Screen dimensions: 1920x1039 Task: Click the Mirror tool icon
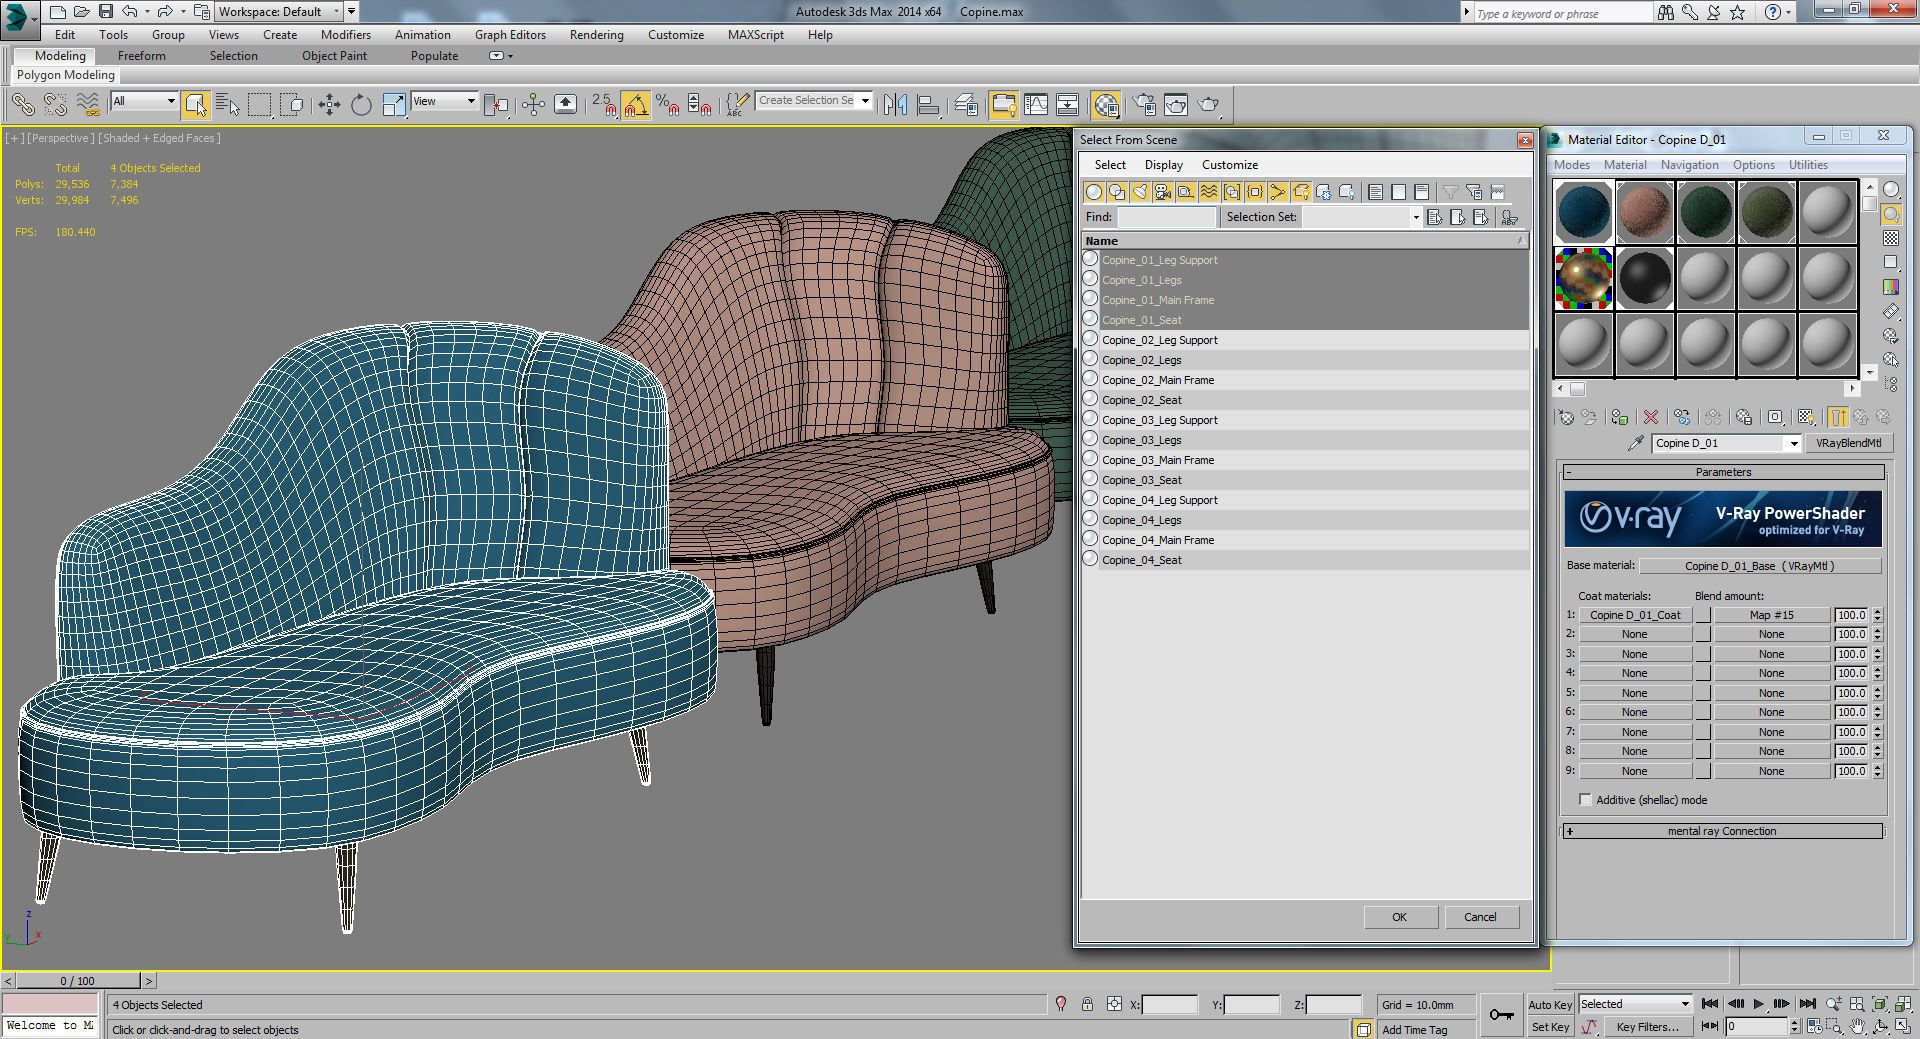click(896, 104)
